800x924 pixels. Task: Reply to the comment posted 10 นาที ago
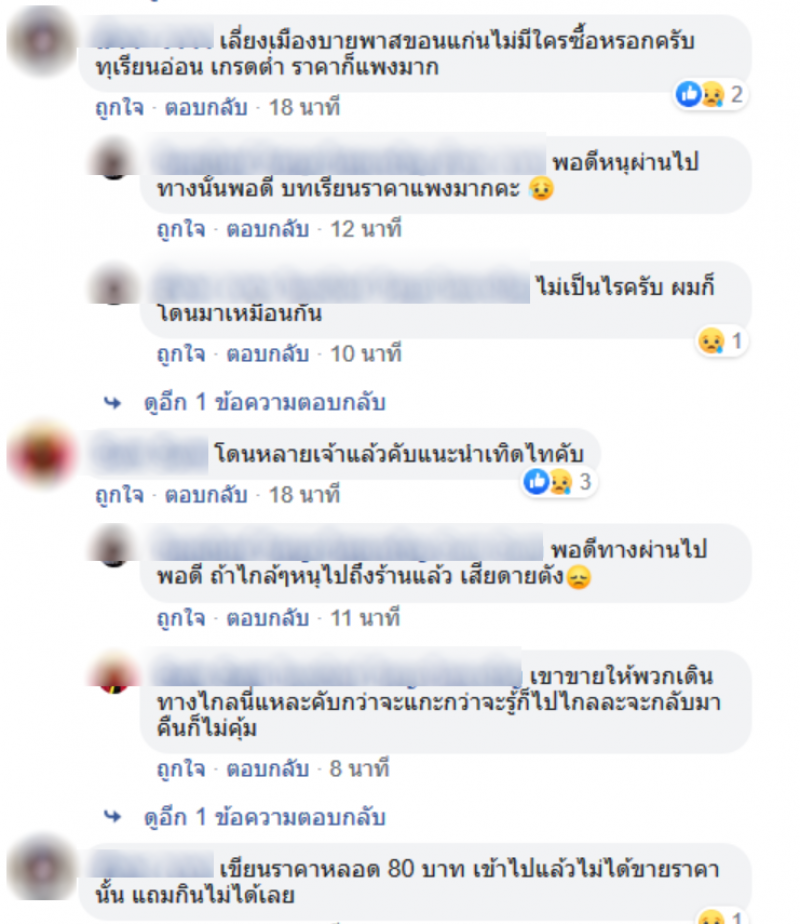coord(267,354)
